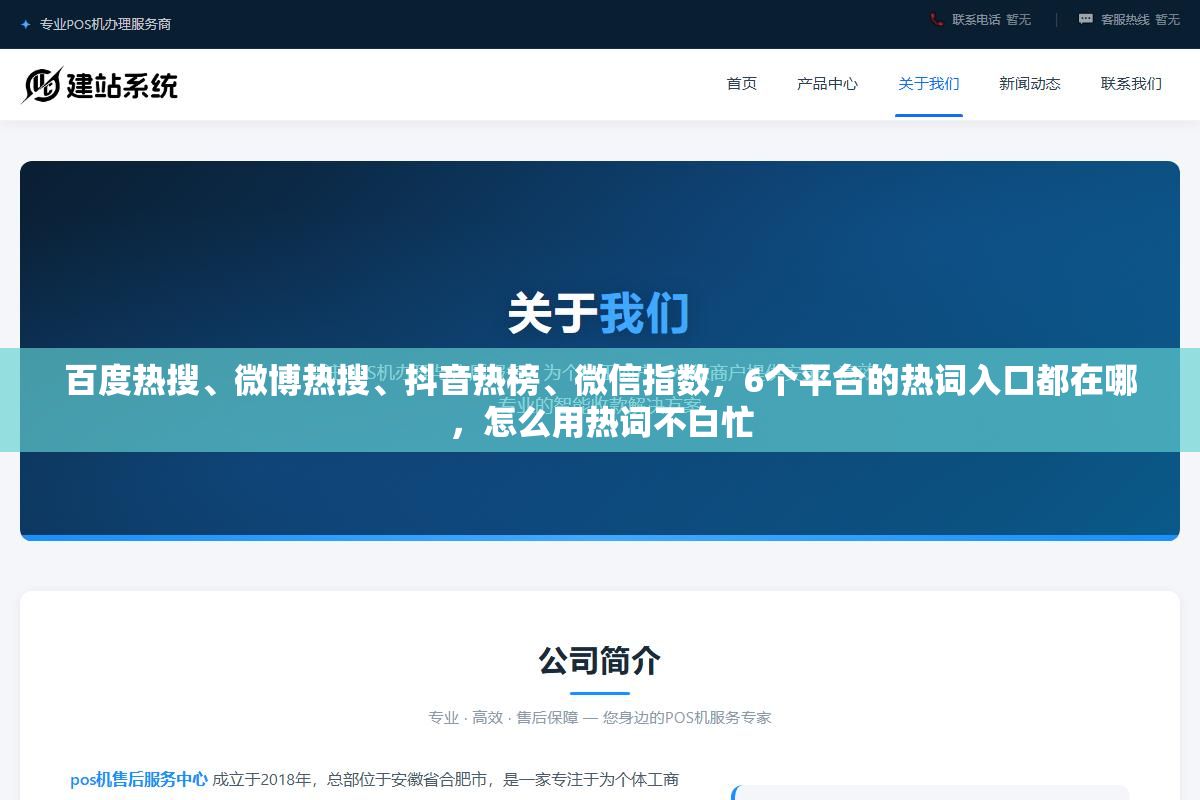Open the 联系我们 page
The image size is (1200, 800).
point(1131,84)
